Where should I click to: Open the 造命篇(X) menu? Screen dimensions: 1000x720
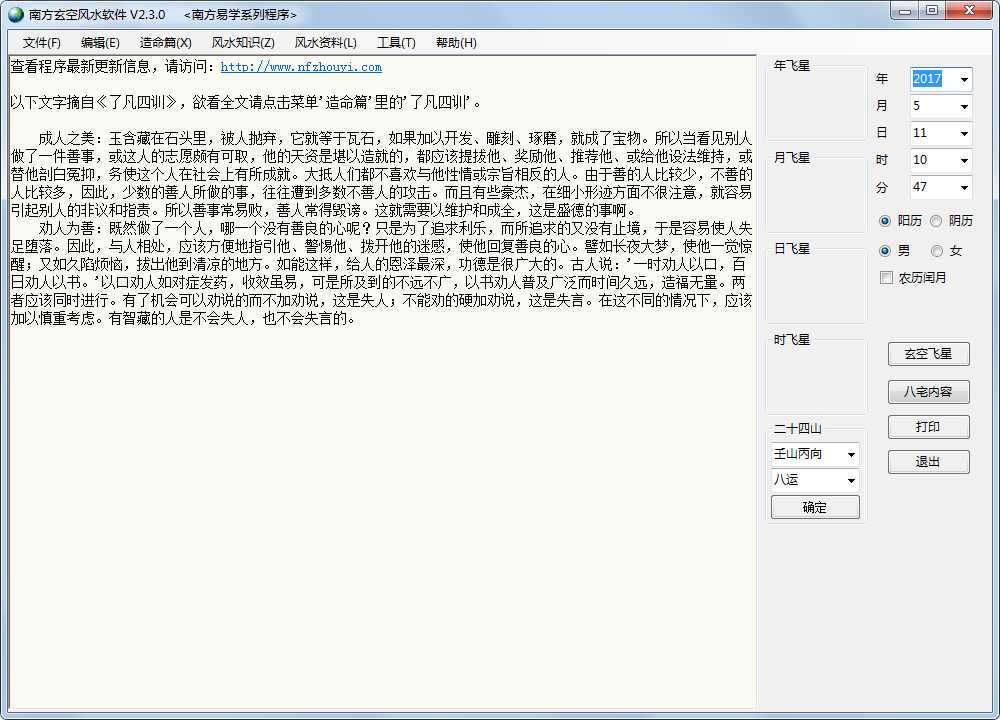pyautogui.click(x=164, y=43)
